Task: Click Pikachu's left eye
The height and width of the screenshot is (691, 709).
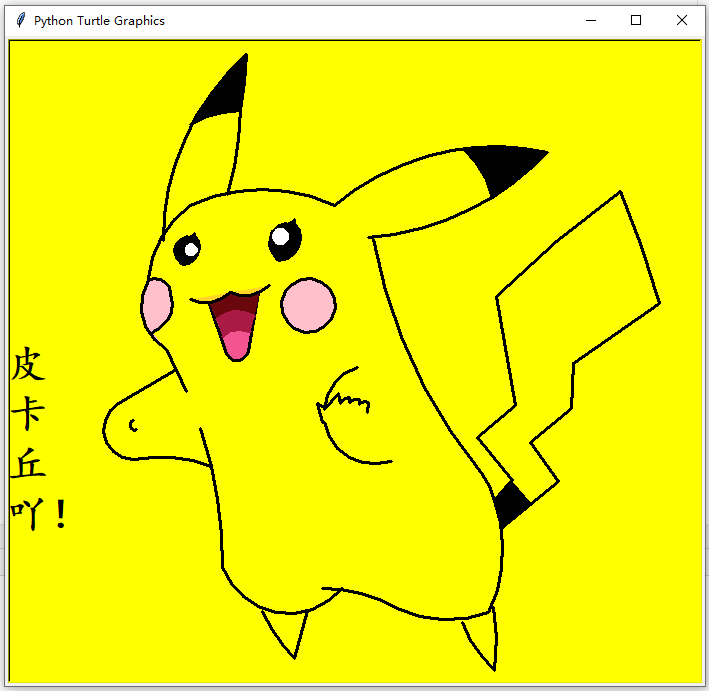Action: tap(187, 248)
